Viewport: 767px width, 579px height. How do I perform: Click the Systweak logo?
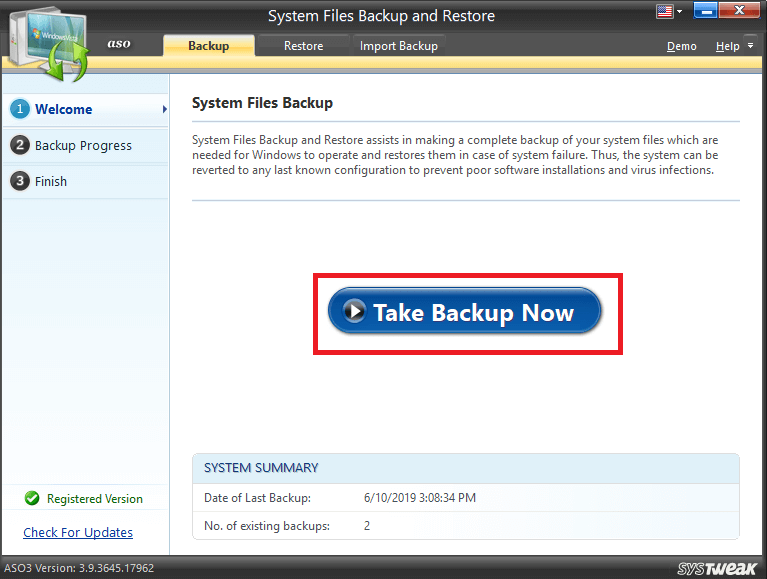(x=717, y=568)
